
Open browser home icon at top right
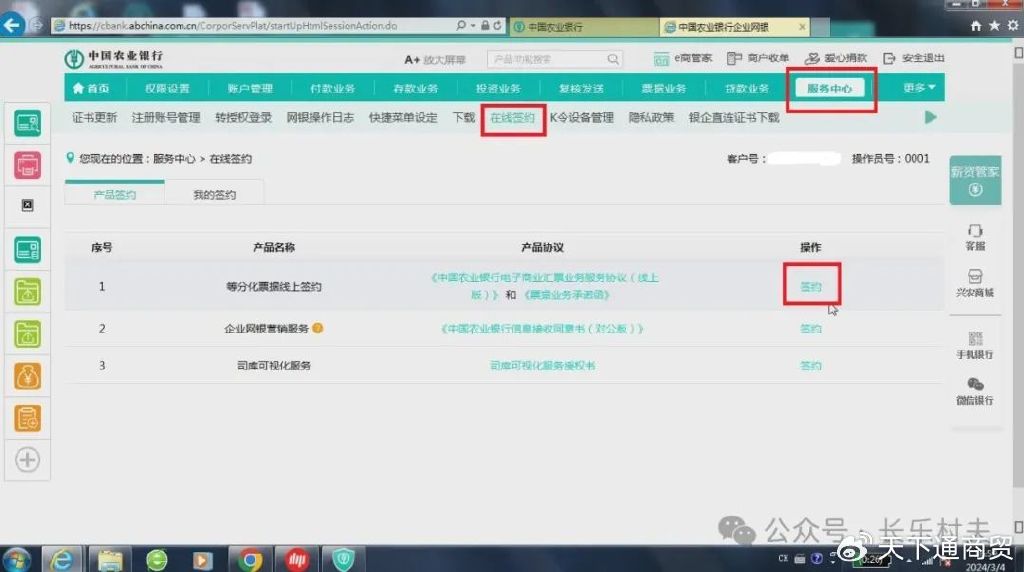[976, 25]
